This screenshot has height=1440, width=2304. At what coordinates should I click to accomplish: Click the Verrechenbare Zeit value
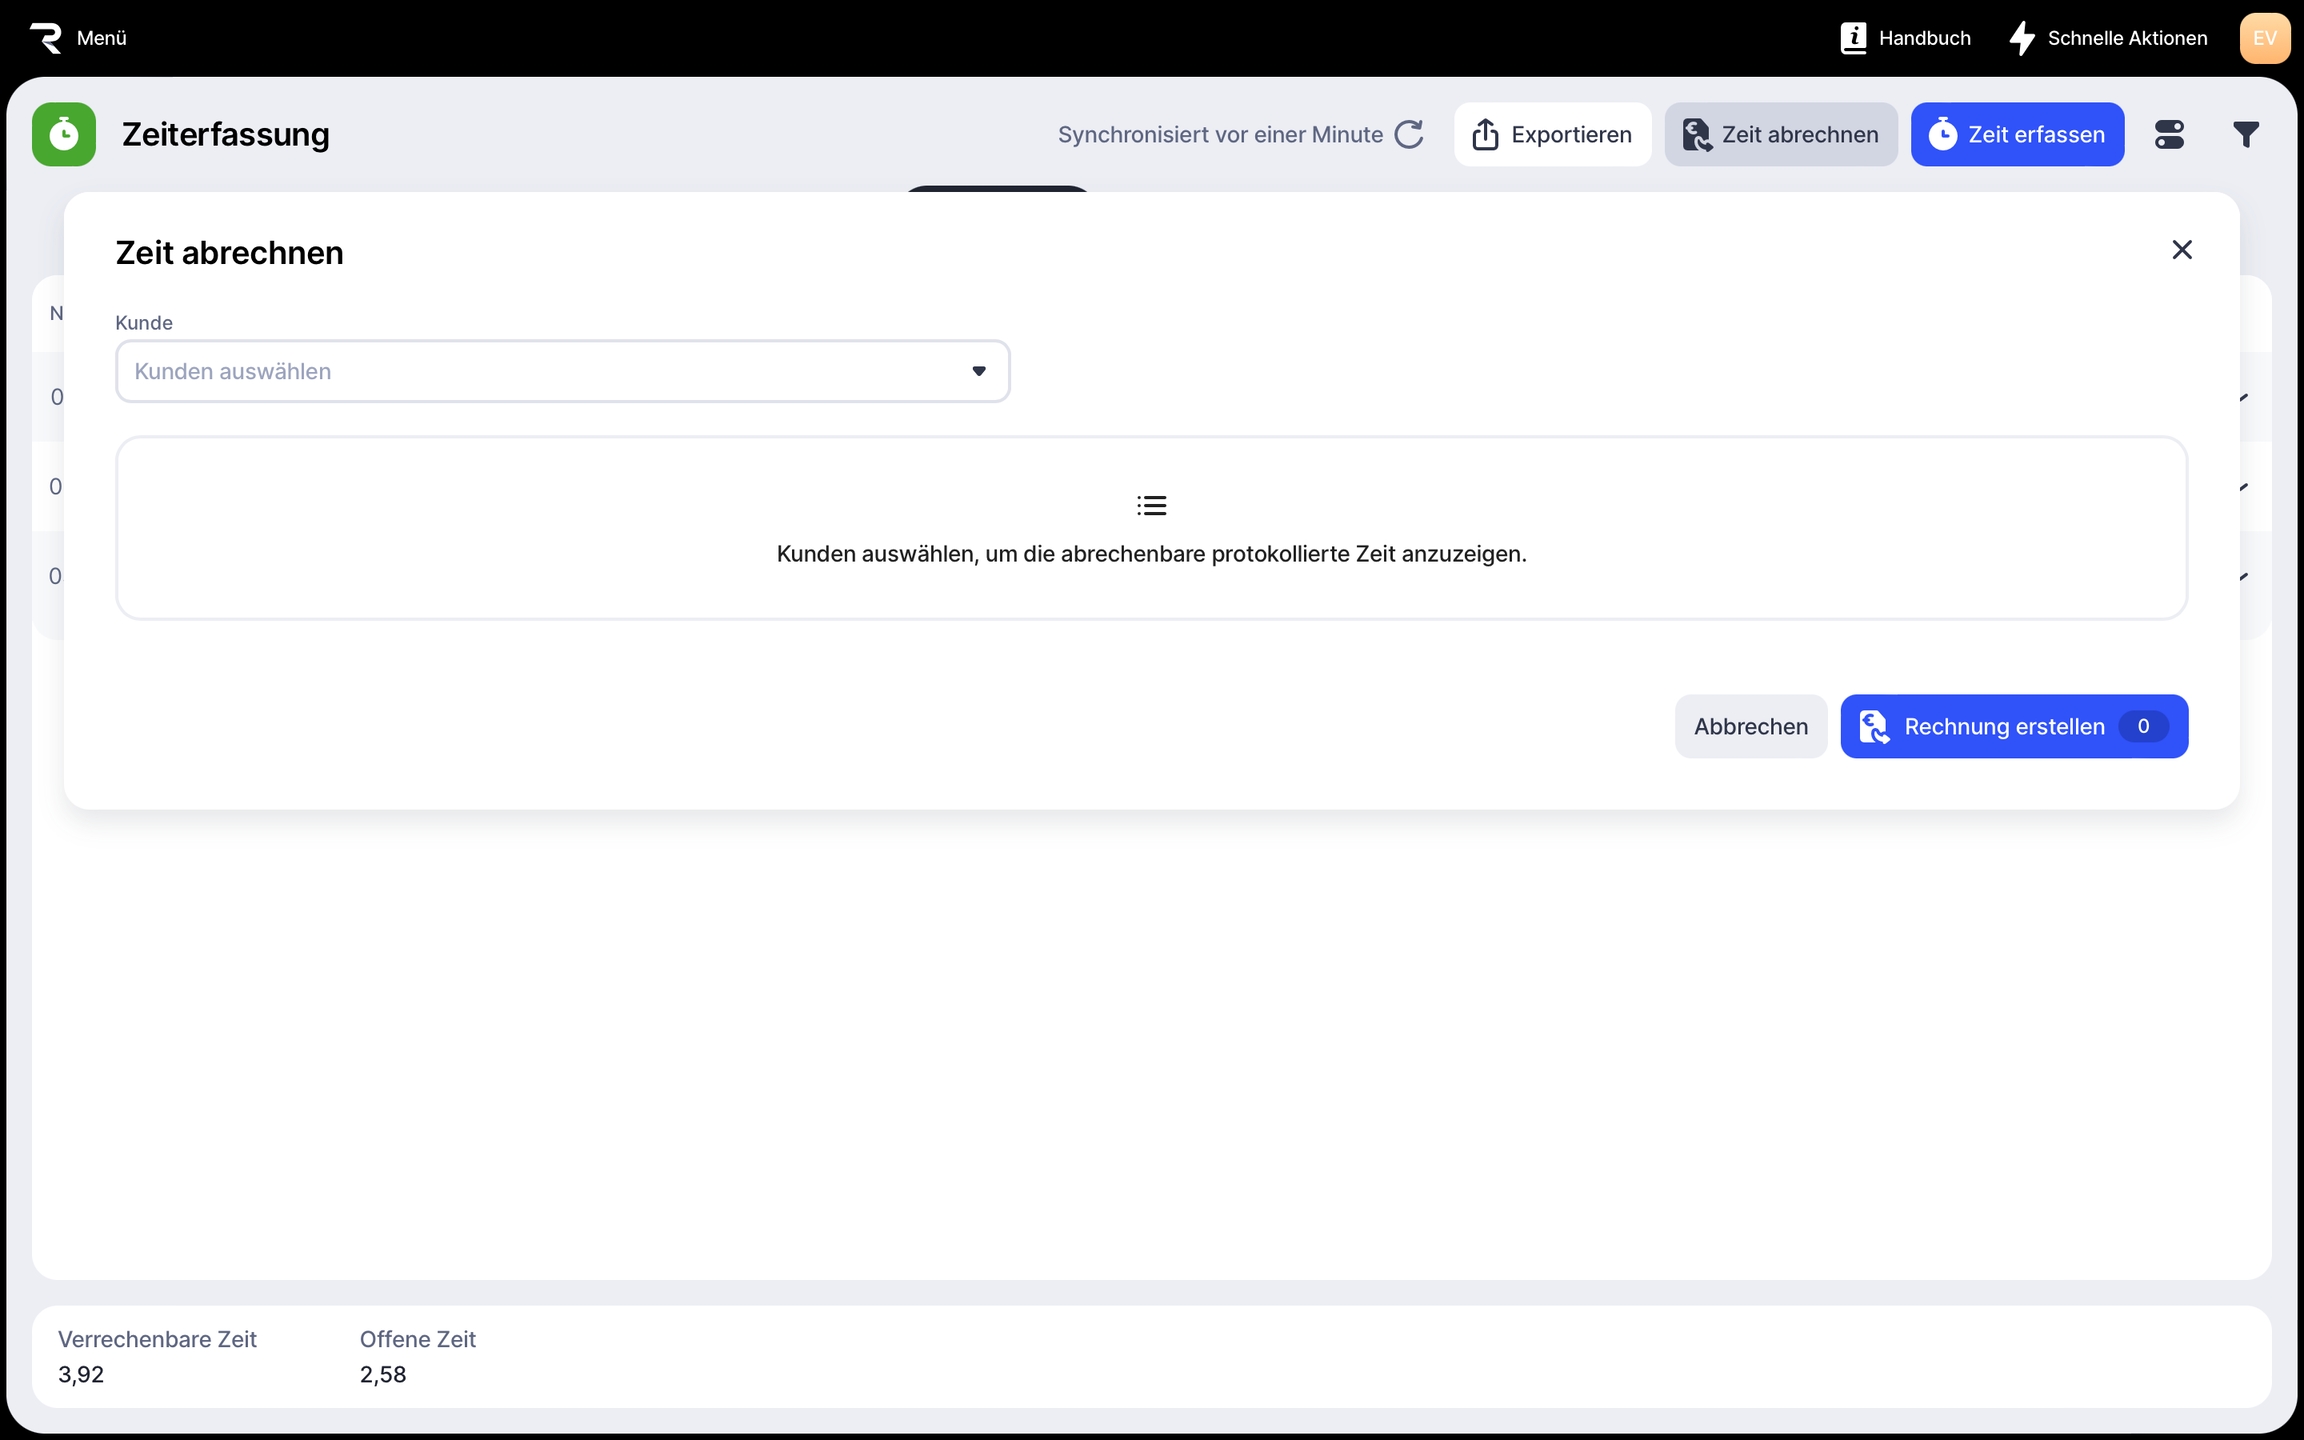tap(81, 1374)
